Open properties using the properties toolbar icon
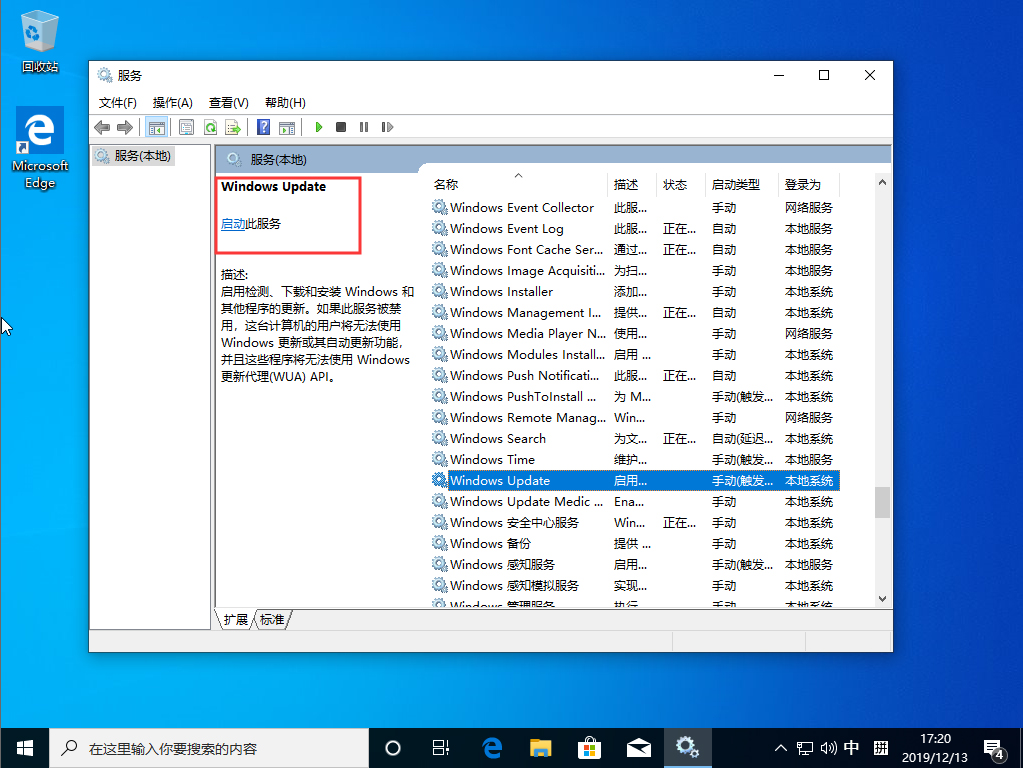 click(186, 127)
